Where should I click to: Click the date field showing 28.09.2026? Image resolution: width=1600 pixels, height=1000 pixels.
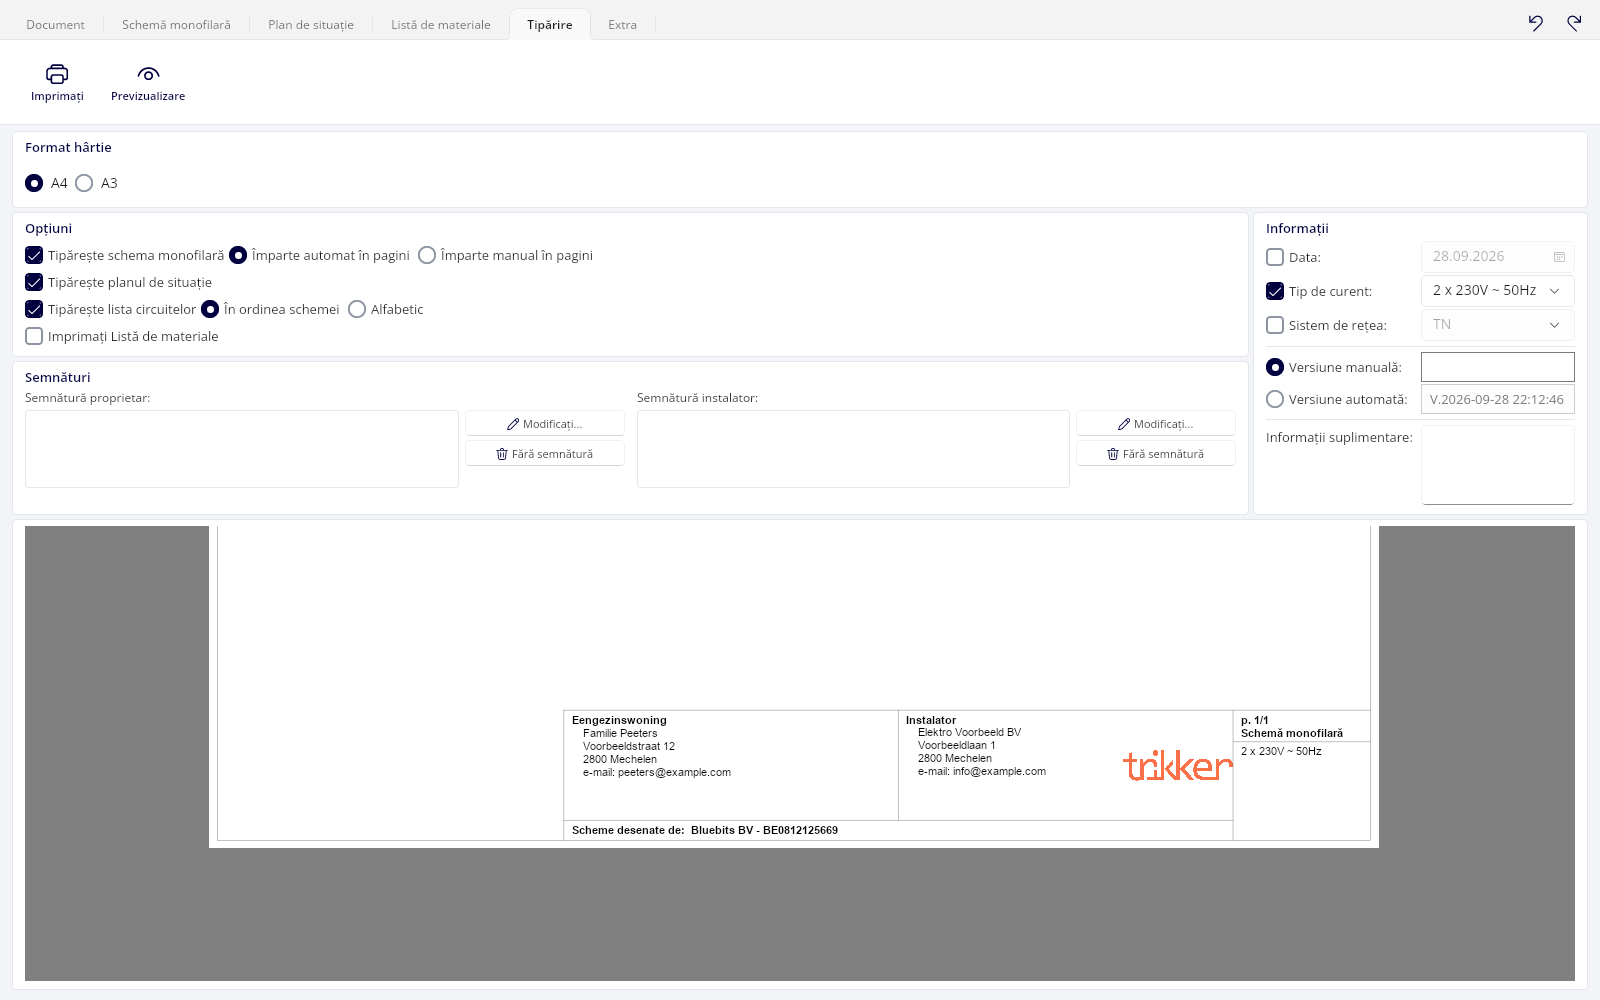[x=1497, y=257]
